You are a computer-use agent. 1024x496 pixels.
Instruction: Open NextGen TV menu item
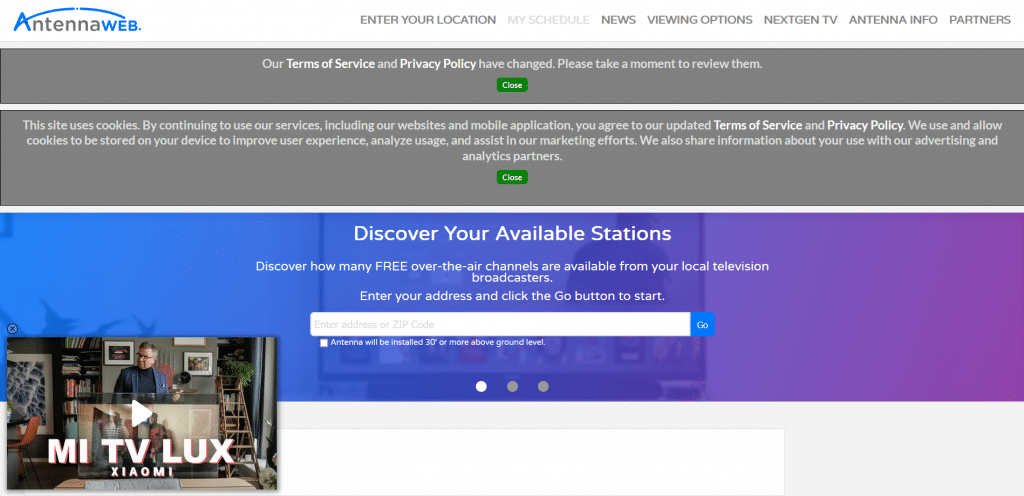tap(801, 20)
